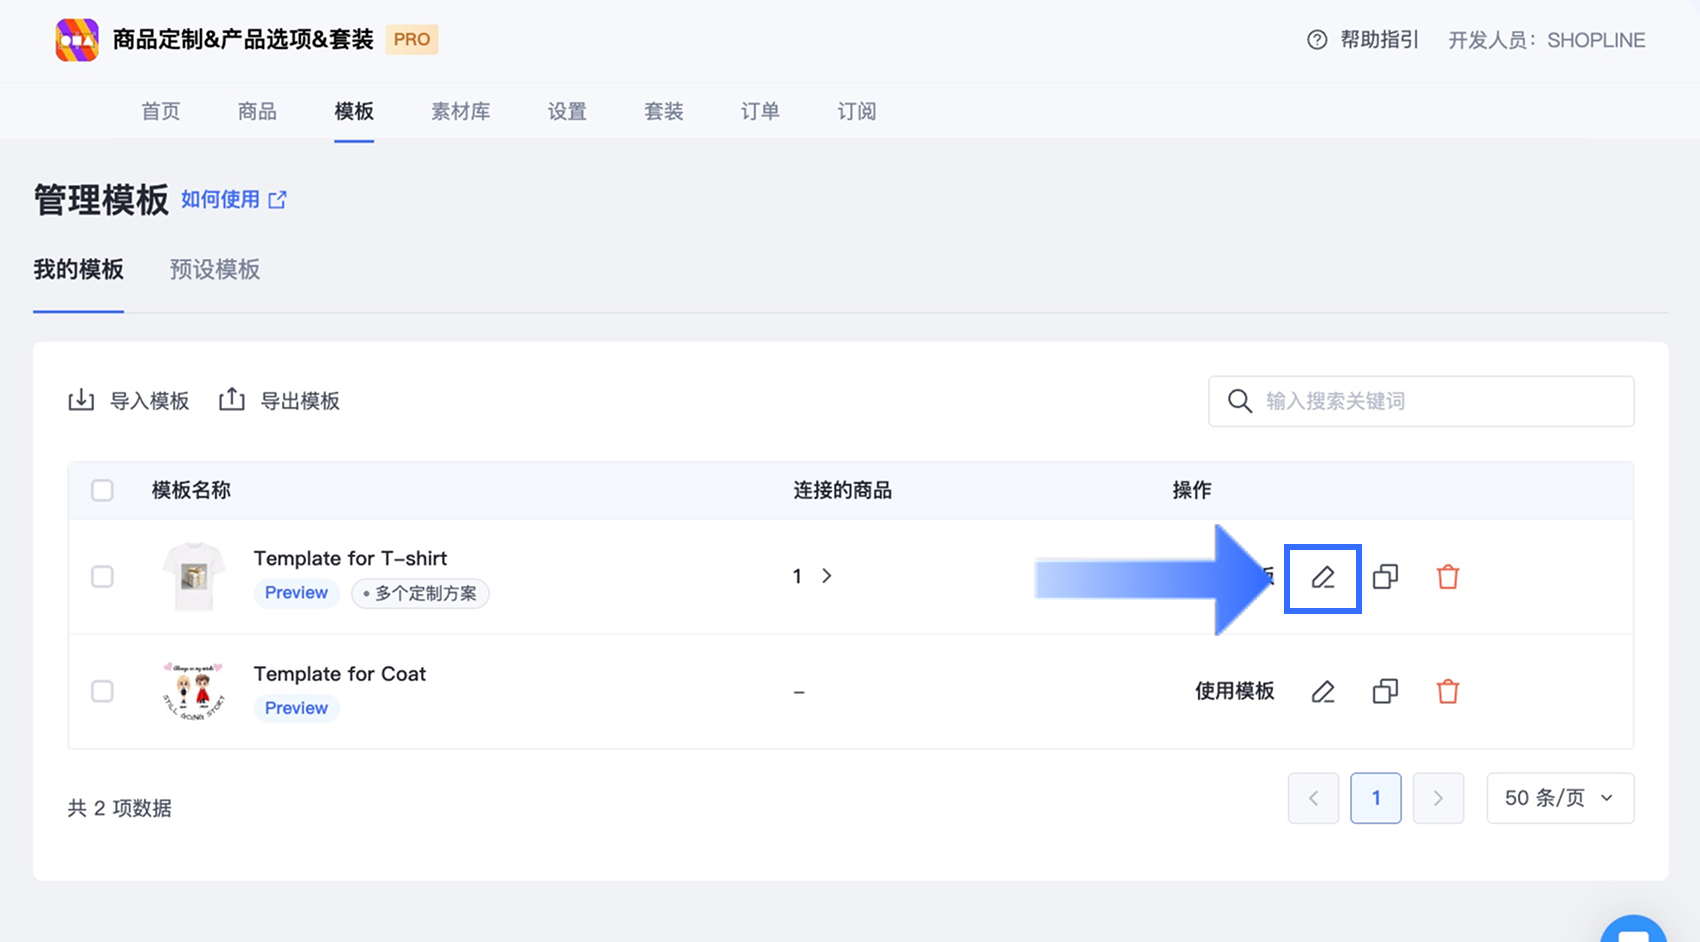Toggle the select-all checkbox in table header
Image resolution: width=1700 pixels, height=942 pixels.
[102, 490]
